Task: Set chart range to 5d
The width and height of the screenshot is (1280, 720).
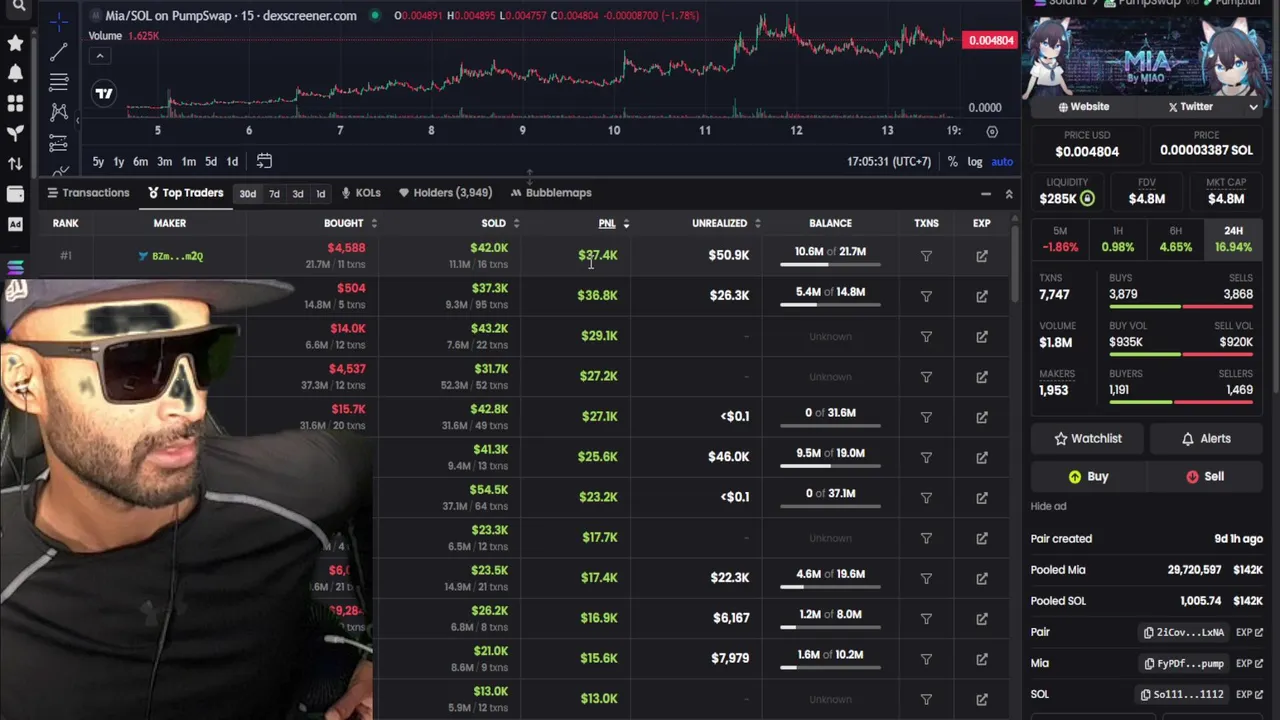Action: pyautogui.click(x=211, y=161)
